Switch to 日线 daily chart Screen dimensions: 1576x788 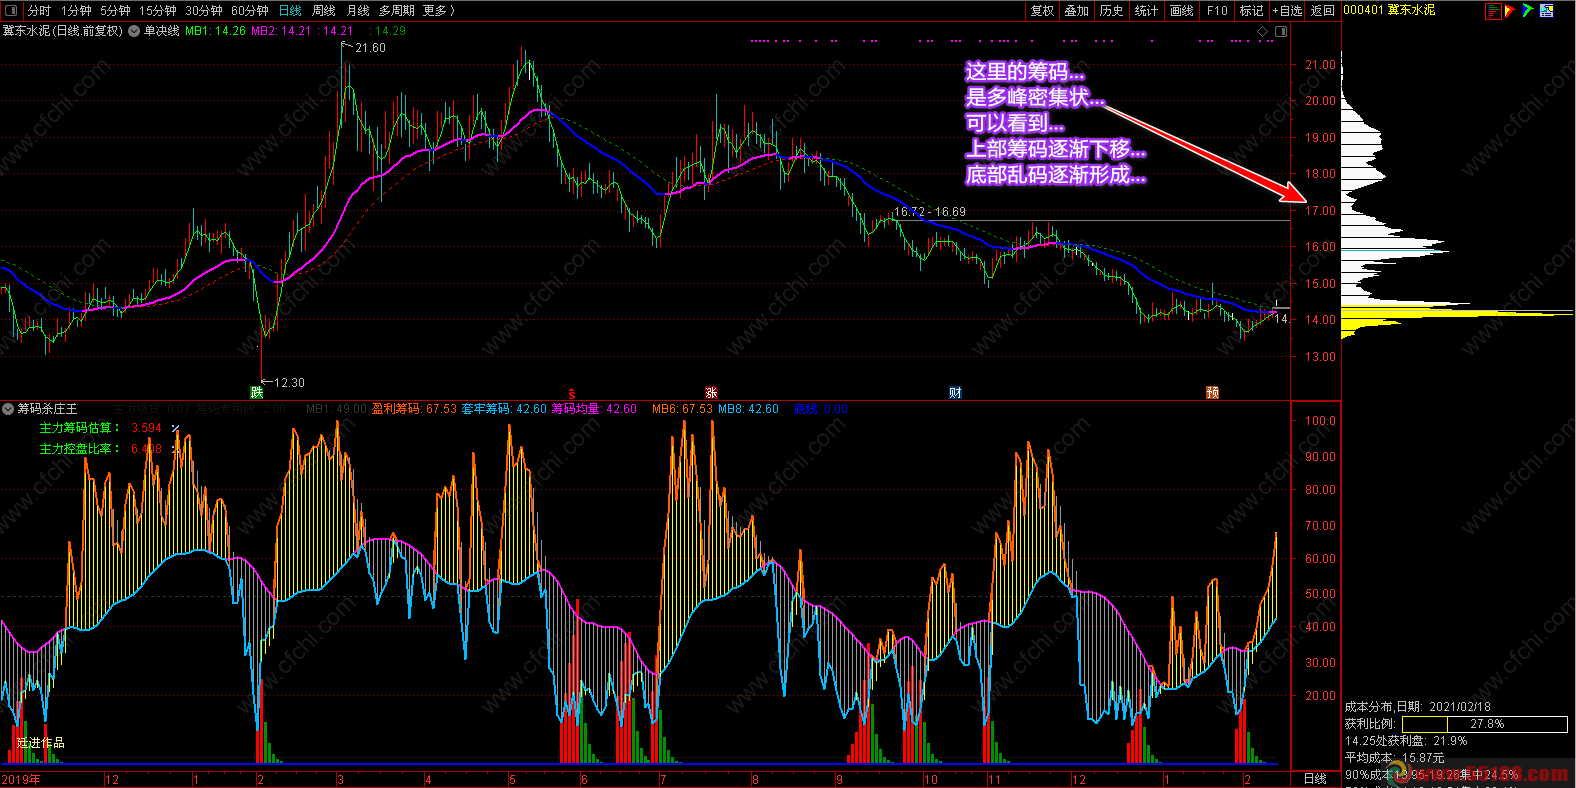[290, 11]
